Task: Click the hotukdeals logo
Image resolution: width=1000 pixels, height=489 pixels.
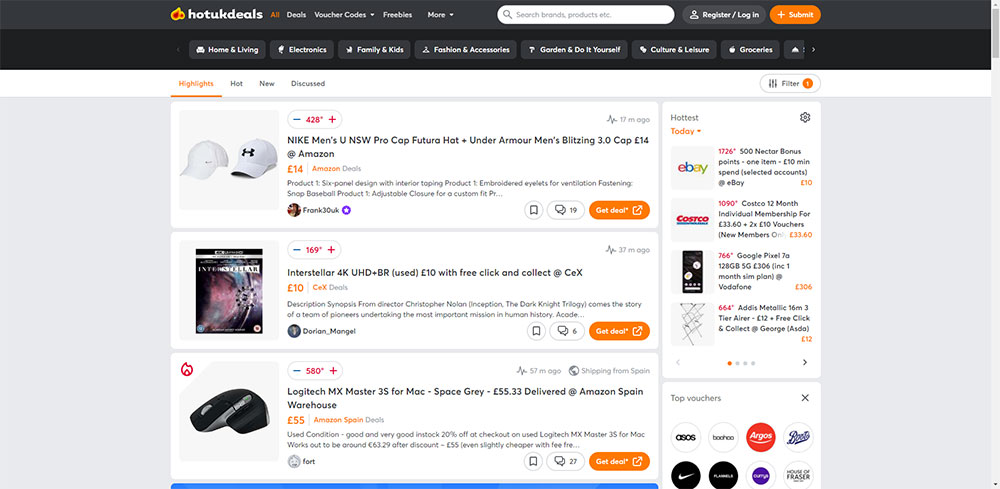Action: (217, 15)
